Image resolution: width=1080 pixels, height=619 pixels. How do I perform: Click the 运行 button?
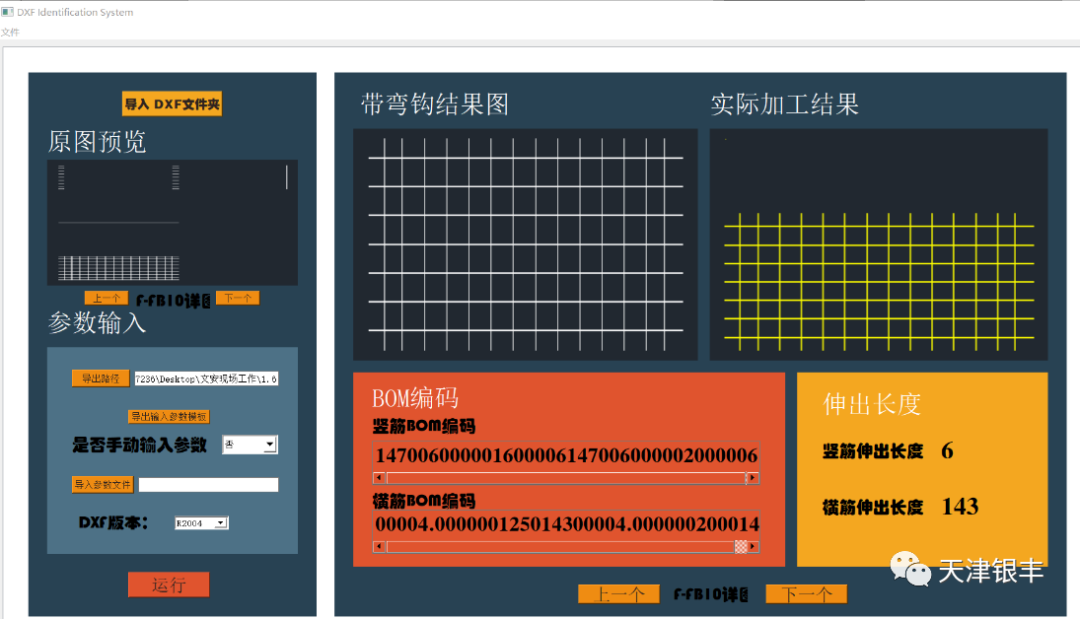pyautogui.click(x=169, y=585)
